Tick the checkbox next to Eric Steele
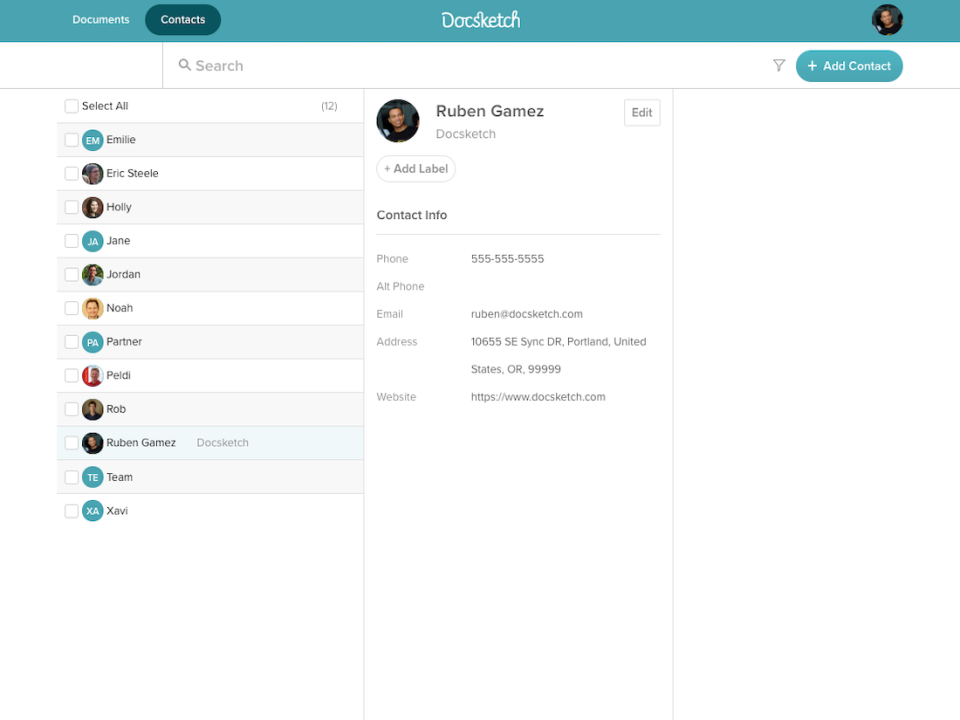This screenshot has height=720, width=960. click(x=72, y=173)
